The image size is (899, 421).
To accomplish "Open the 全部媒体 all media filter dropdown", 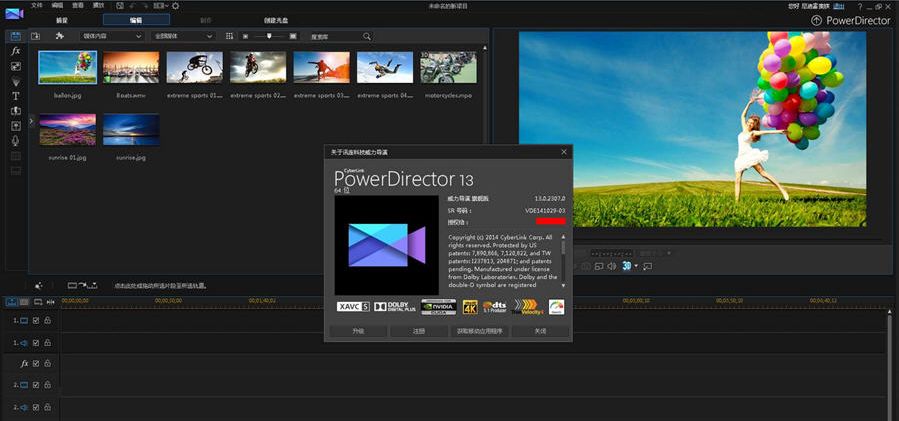I will tap(183, 36).
